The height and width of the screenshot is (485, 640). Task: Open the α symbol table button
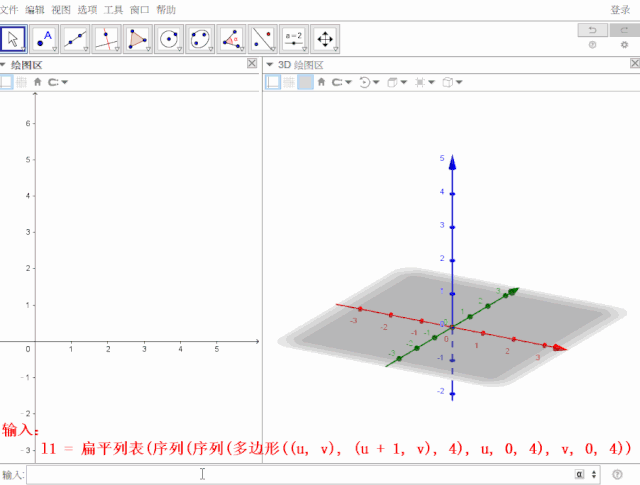point(579,474)
